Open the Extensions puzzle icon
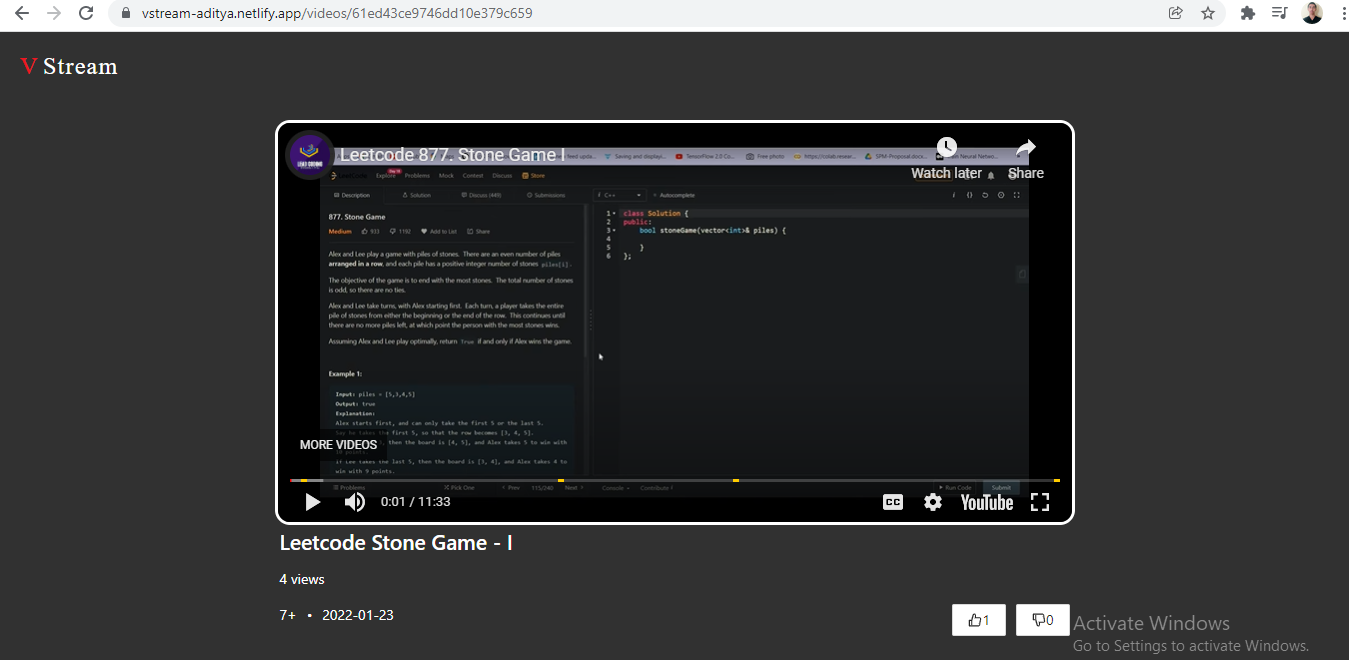Screen dimensions: 1349x660 coord(1248,14)
